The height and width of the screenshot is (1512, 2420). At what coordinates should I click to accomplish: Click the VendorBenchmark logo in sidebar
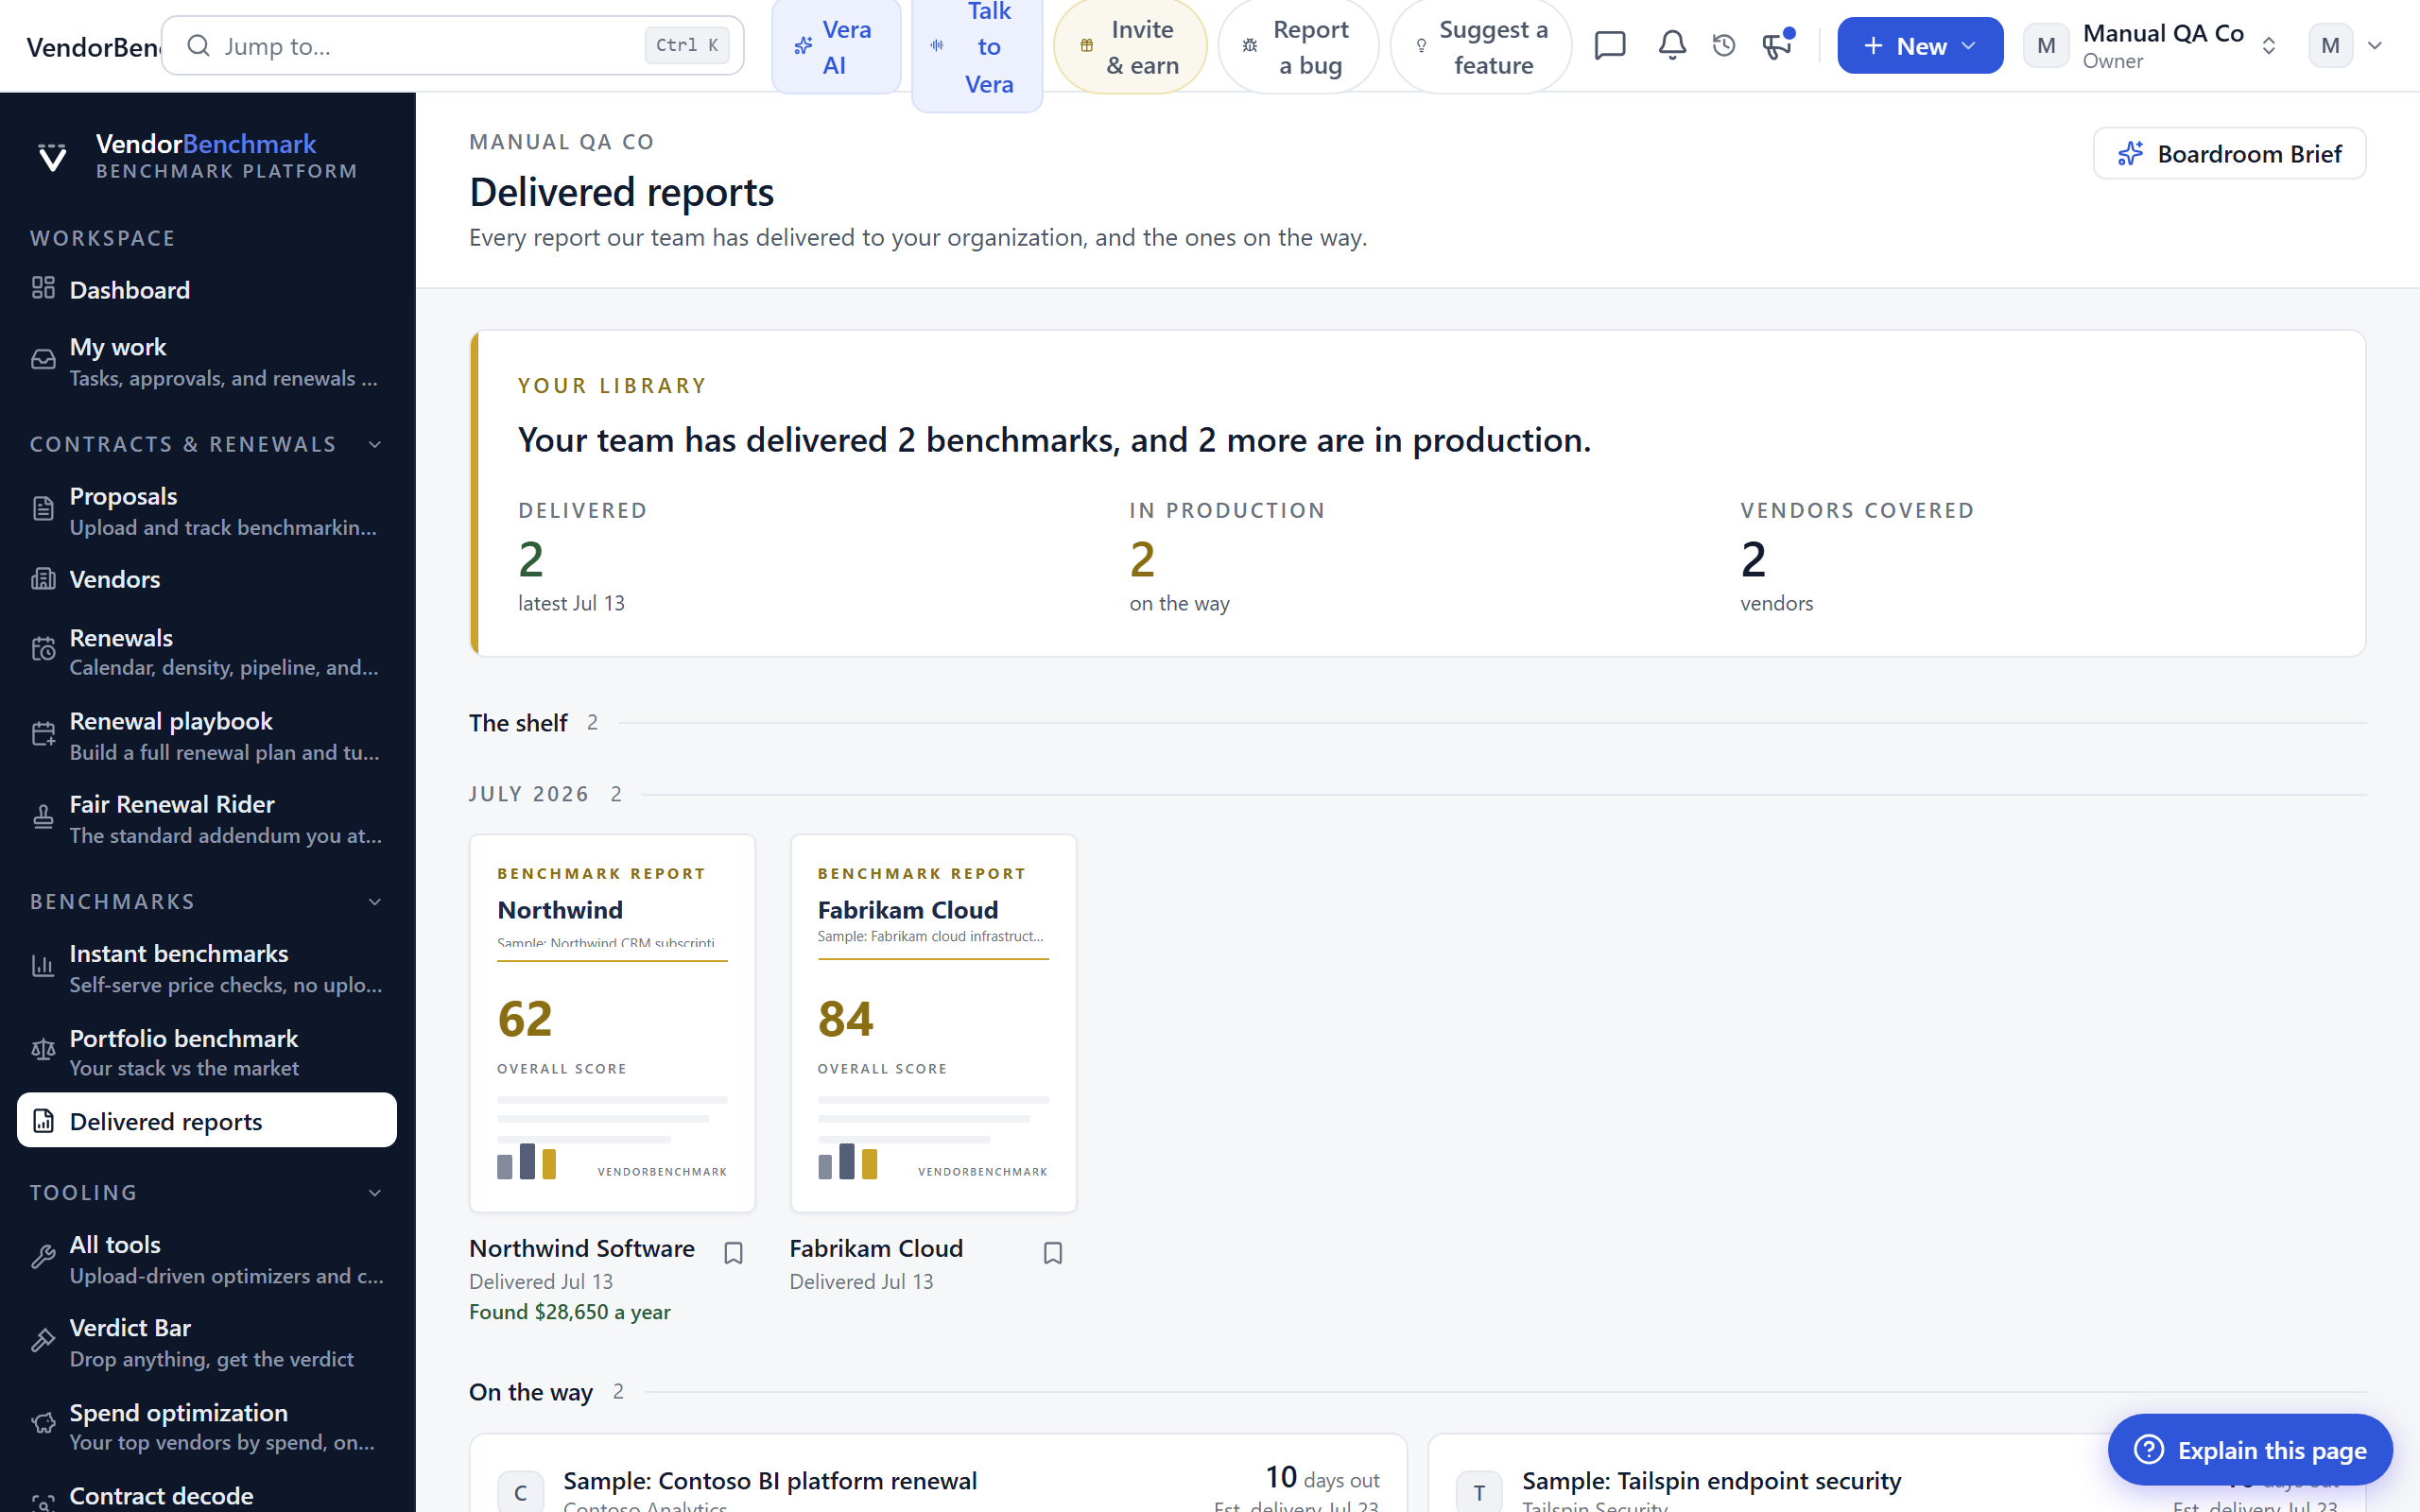point(195,156)
